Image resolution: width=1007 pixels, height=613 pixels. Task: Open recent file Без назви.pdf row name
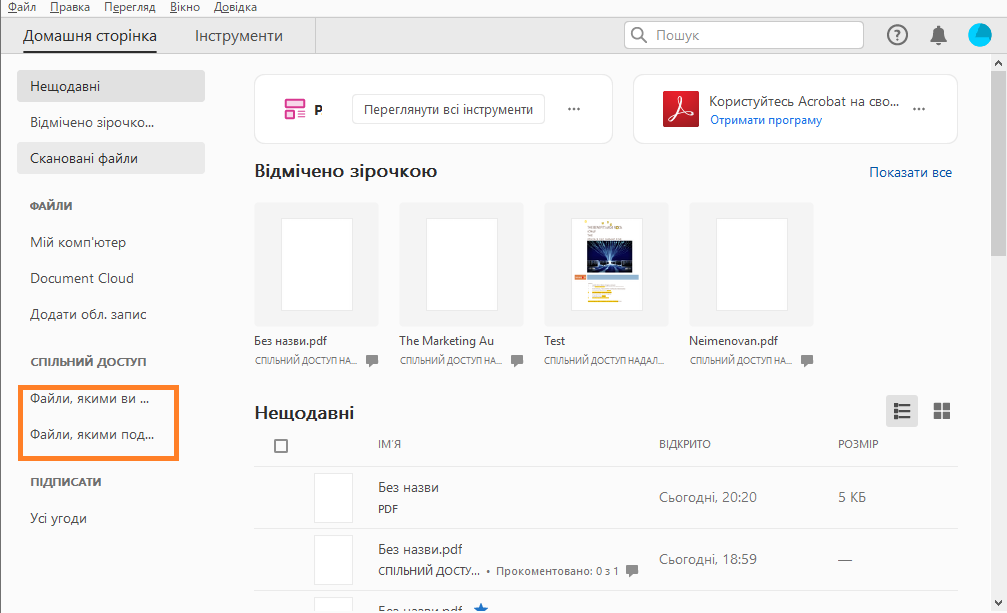coord(420,549)
